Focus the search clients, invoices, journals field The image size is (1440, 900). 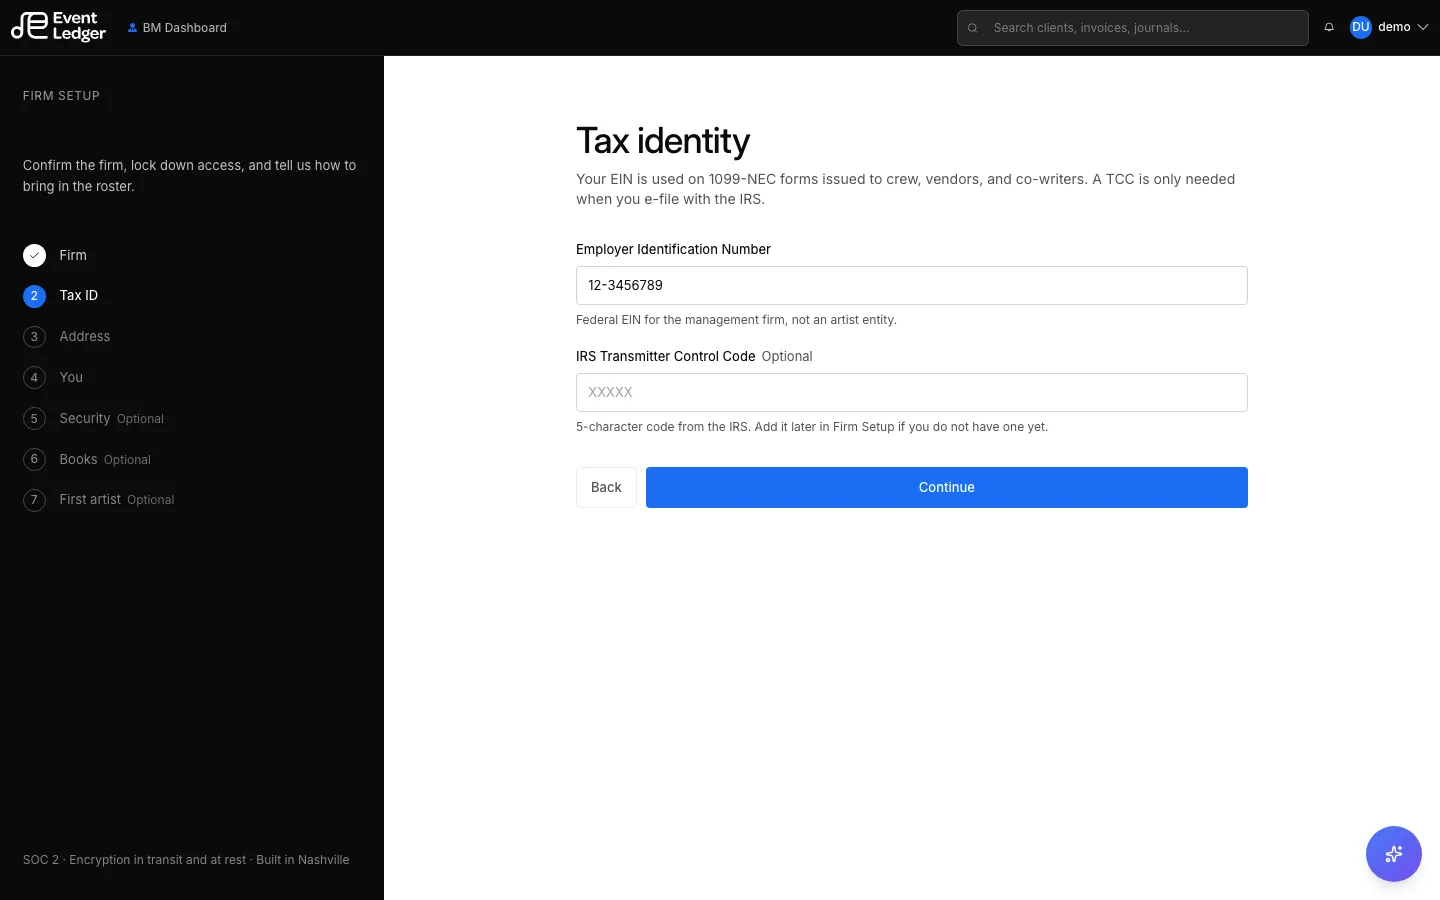[x=1132, y=28]
